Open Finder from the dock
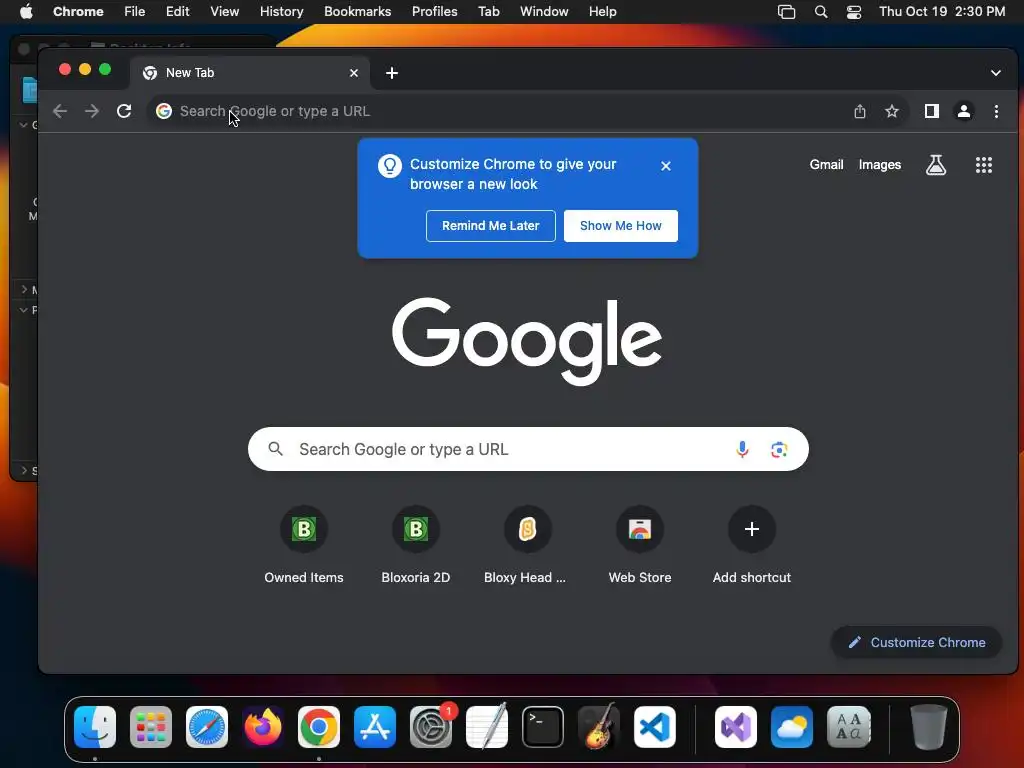The image size is (1024, 768). pyautogui.click(x=95, y=727)
